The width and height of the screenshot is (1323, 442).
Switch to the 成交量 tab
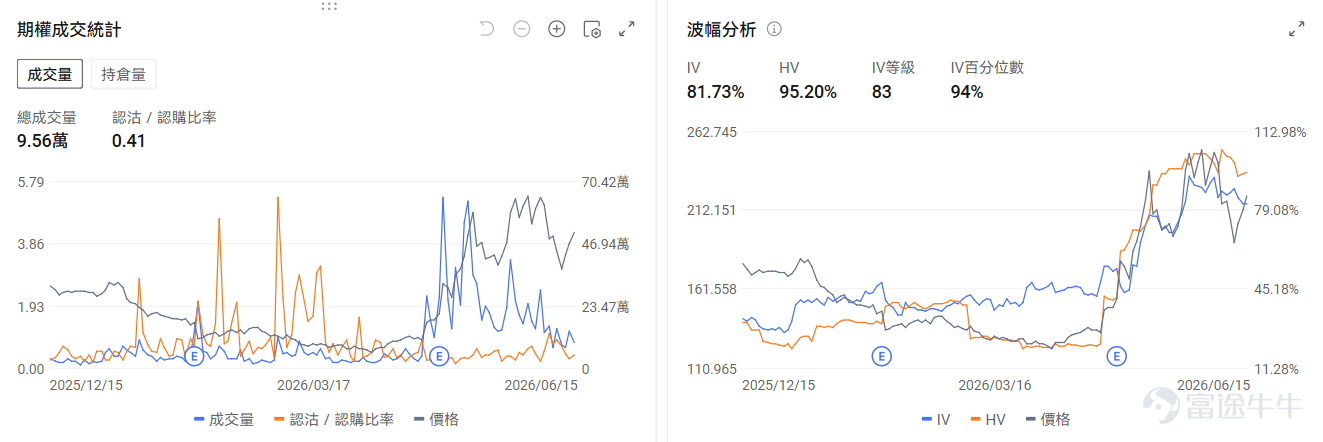(x=50, y=74)
